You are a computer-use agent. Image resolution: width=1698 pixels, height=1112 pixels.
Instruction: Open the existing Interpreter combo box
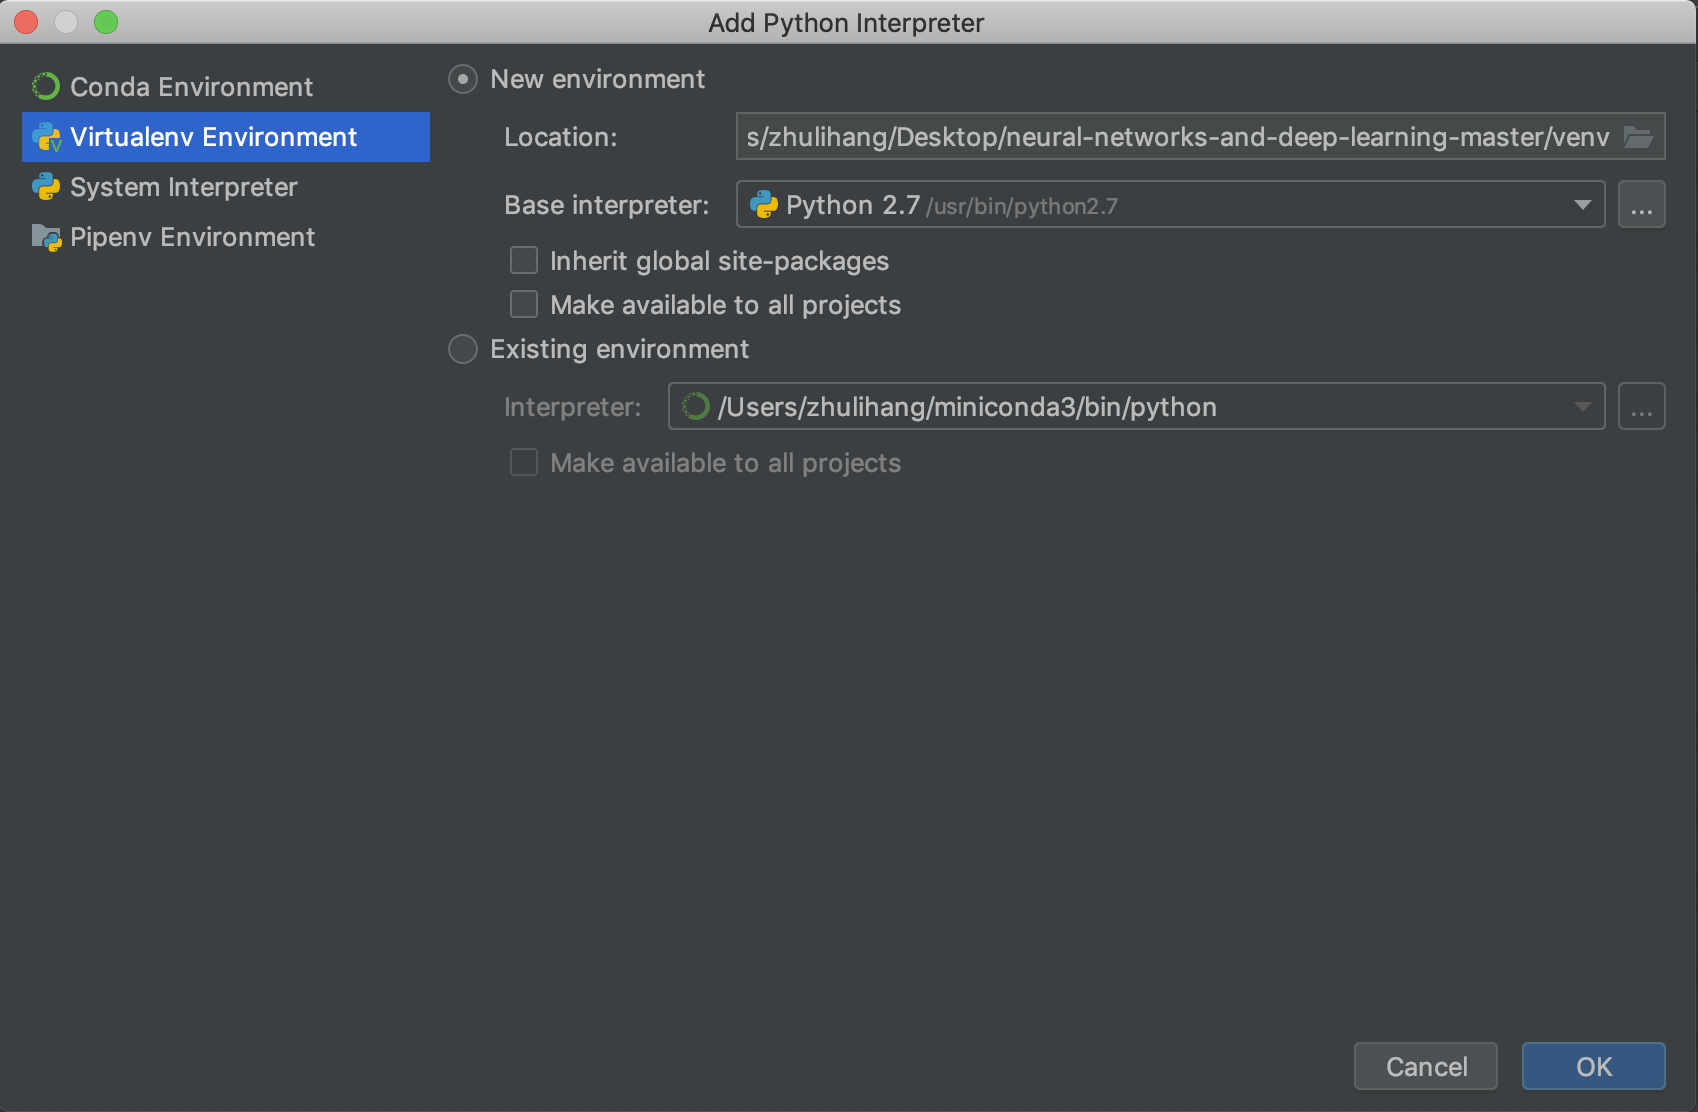coord(1136,407)
